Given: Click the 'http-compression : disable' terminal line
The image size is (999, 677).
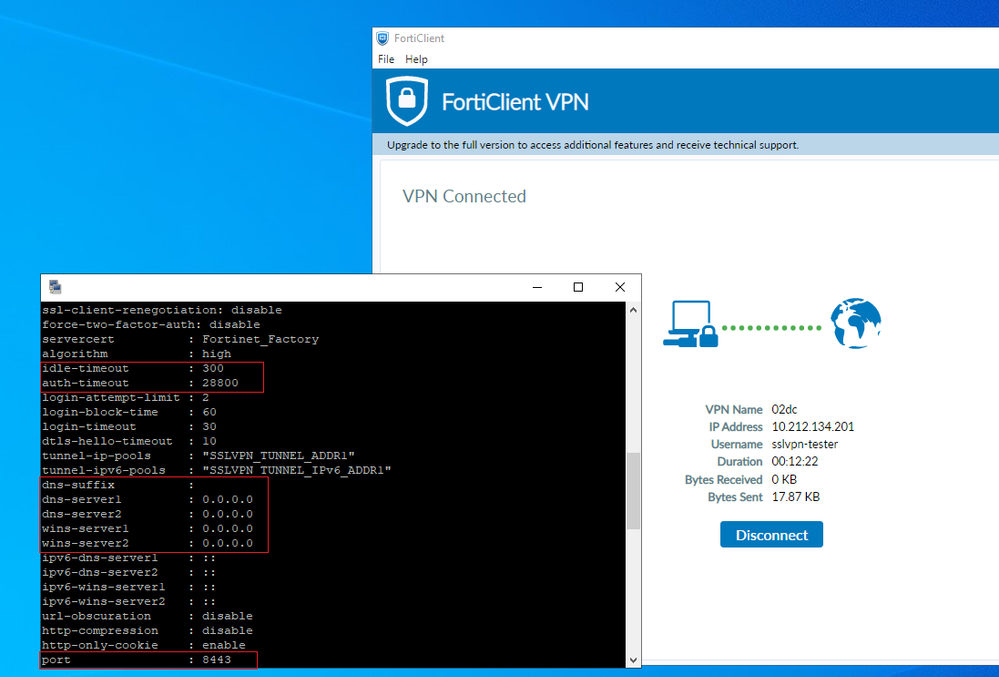Looking at the screenshot, I should tap(147, 631).
